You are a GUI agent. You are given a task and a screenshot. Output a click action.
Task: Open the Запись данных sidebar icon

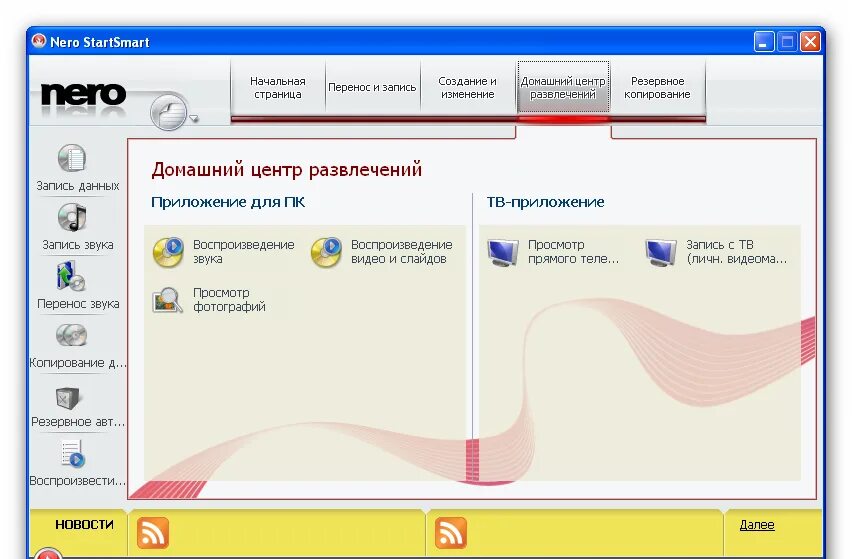coord(72,158)
